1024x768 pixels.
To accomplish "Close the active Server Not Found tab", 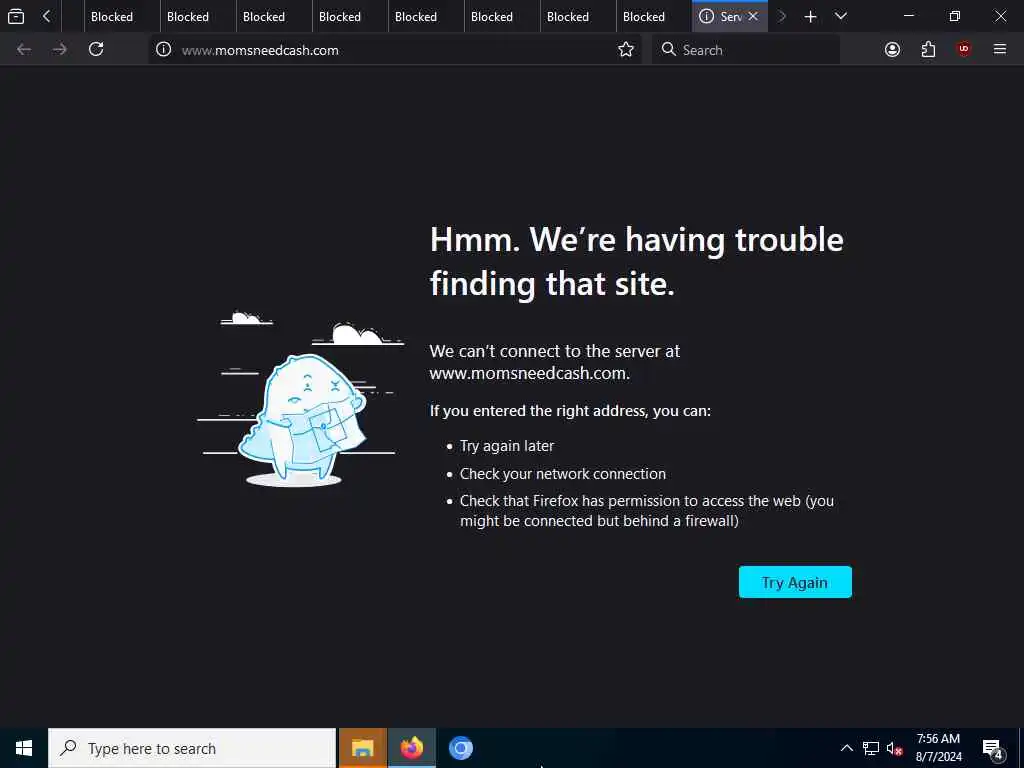I will [x=753, y=16].
